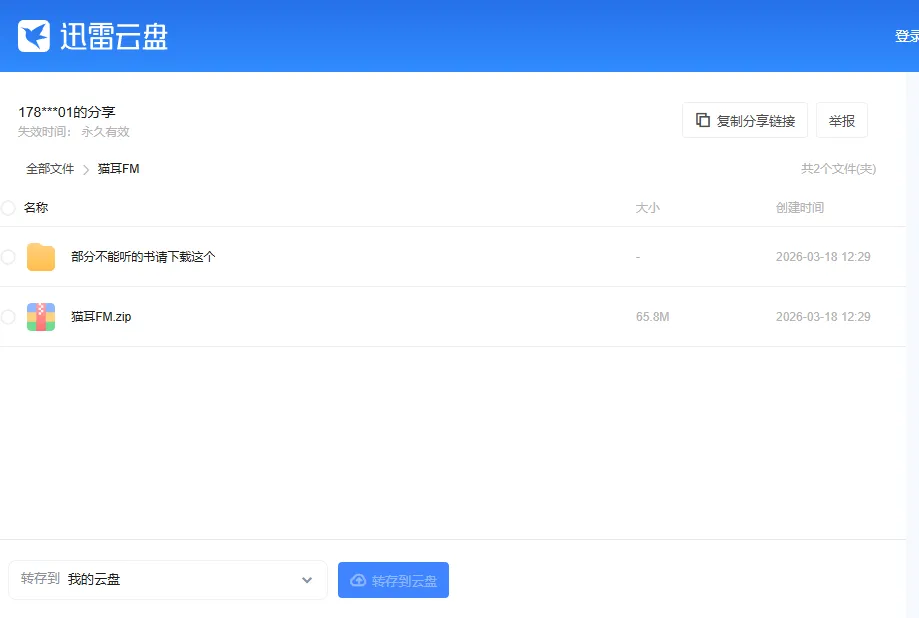Click the 猫耳FM breadcrumb item
The image size is (919, 618).
coord(118,169)
